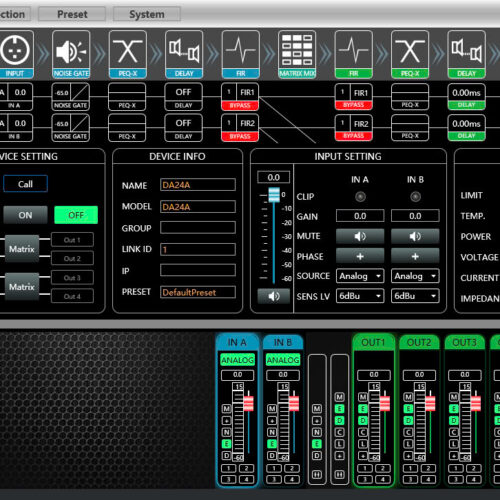
Task: Open the blue input Delay module icon
Action: point(184,54)
